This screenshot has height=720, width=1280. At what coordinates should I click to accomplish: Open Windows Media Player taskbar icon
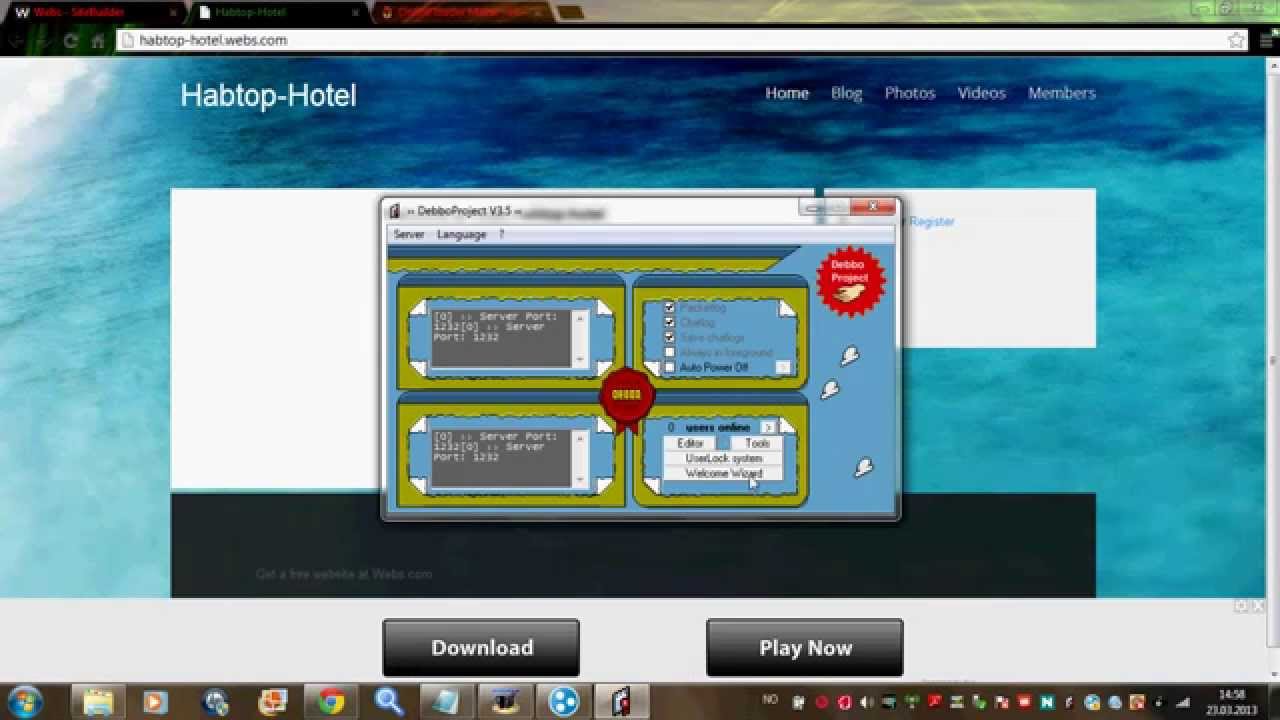pyautogui.click(x=155, y=702)
